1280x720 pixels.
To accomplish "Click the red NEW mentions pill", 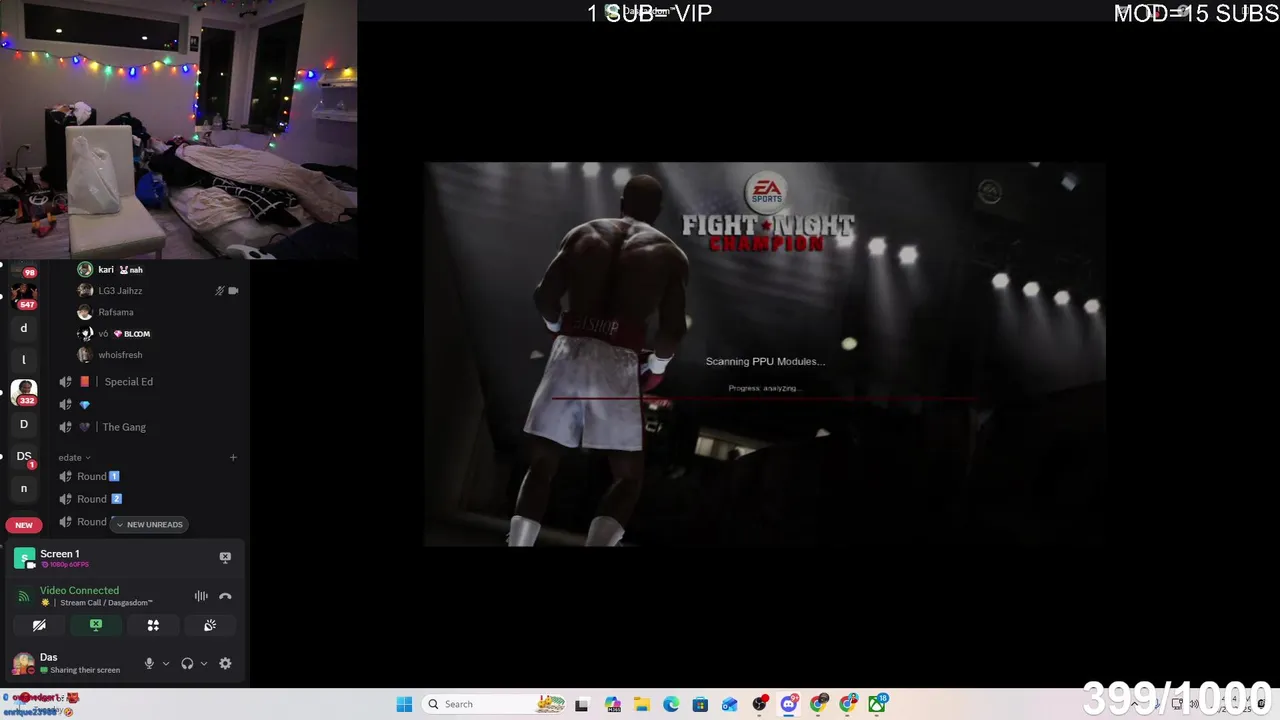I will pos(24,525).
